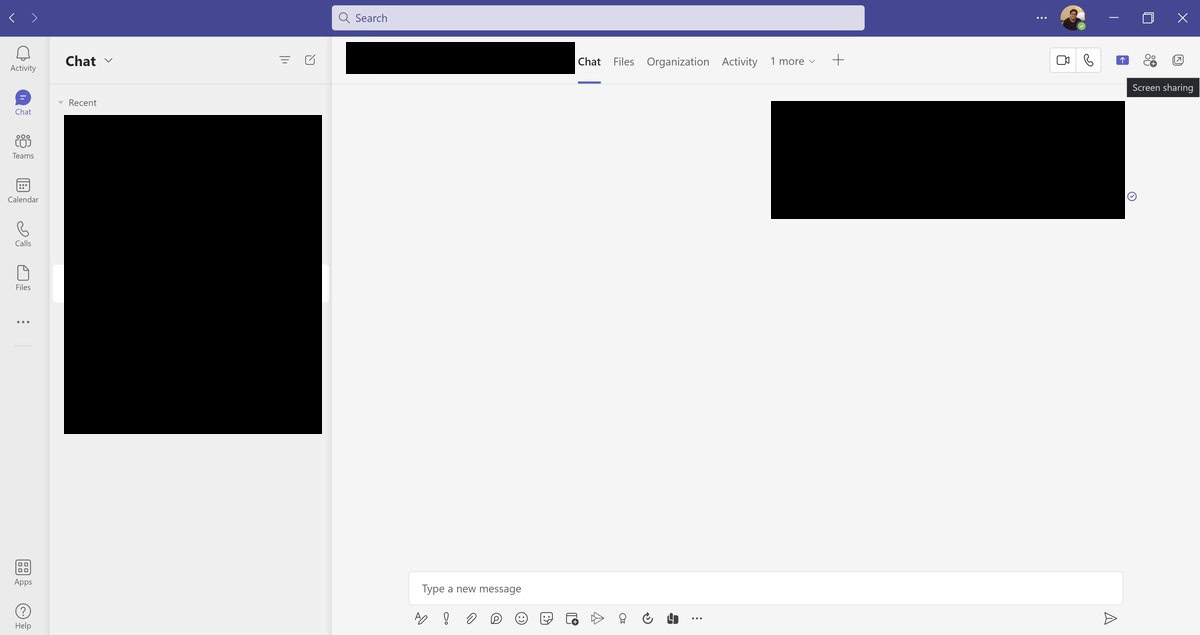
Task: Share your screen
Action: [x=1122, y=60]
